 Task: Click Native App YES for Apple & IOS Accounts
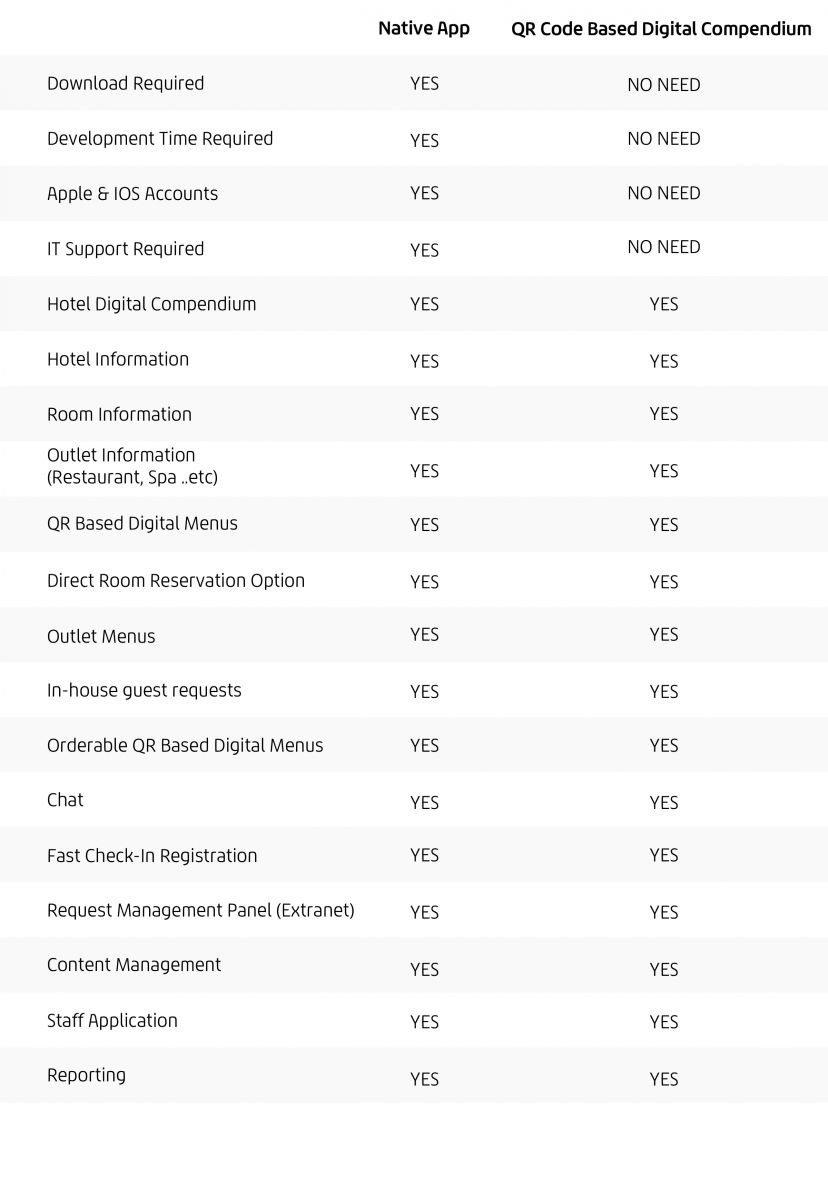tap(424, 194)
